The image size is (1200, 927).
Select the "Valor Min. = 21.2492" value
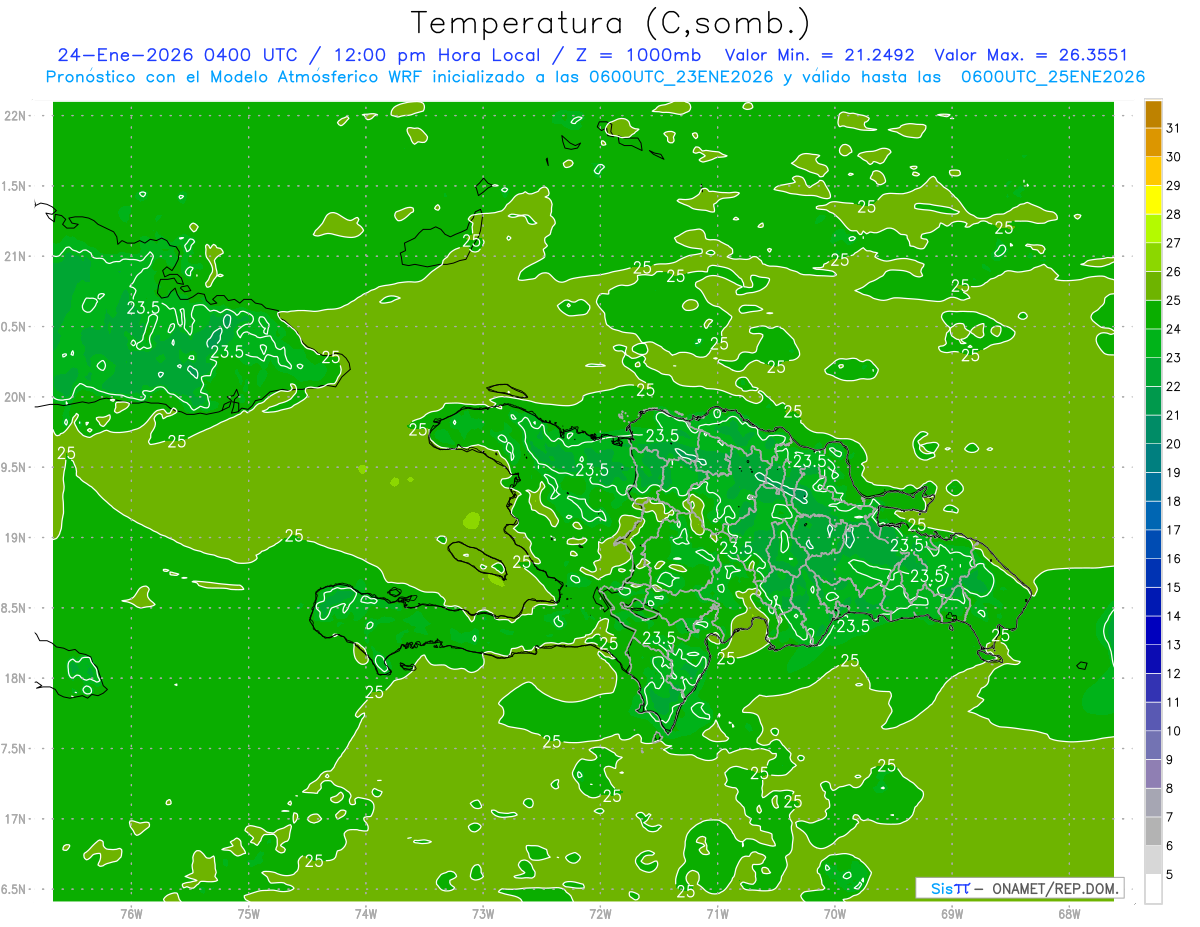coord(821,55)
